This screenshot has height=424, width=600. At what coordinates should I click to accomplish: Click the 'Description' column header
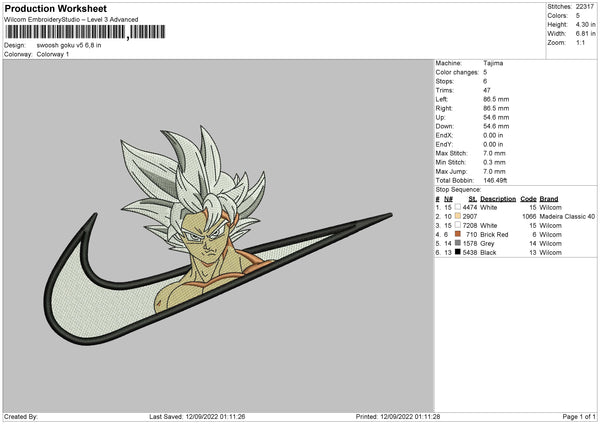tap(498, 199)
